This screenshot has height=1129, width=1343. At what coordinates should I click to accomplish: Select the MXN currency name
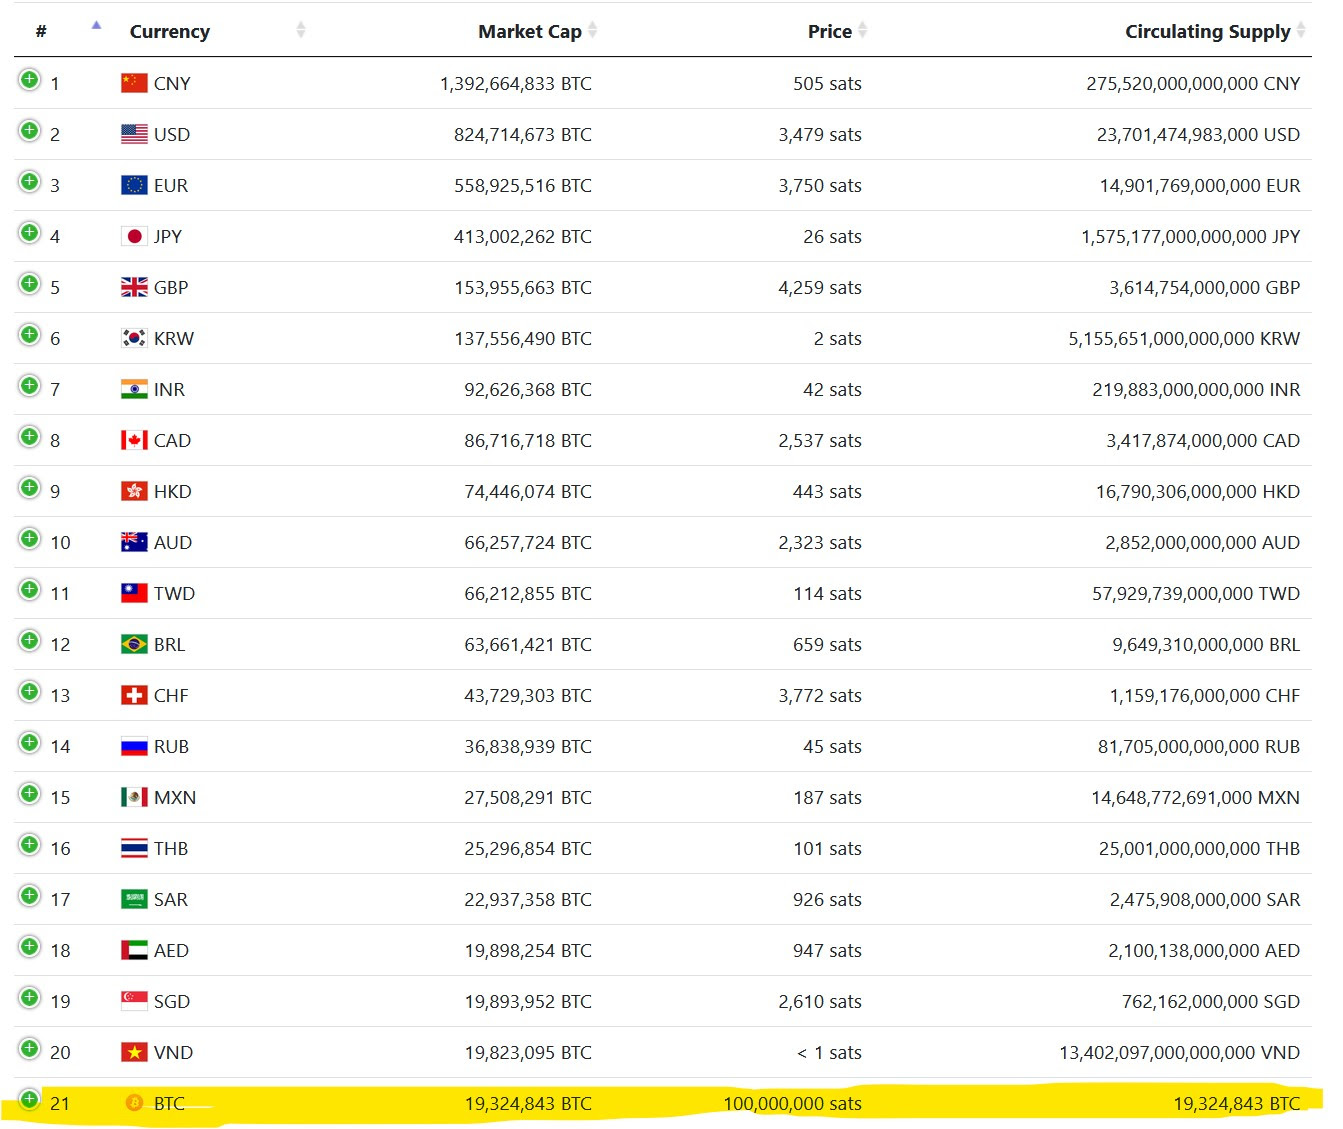pos(175,797)
